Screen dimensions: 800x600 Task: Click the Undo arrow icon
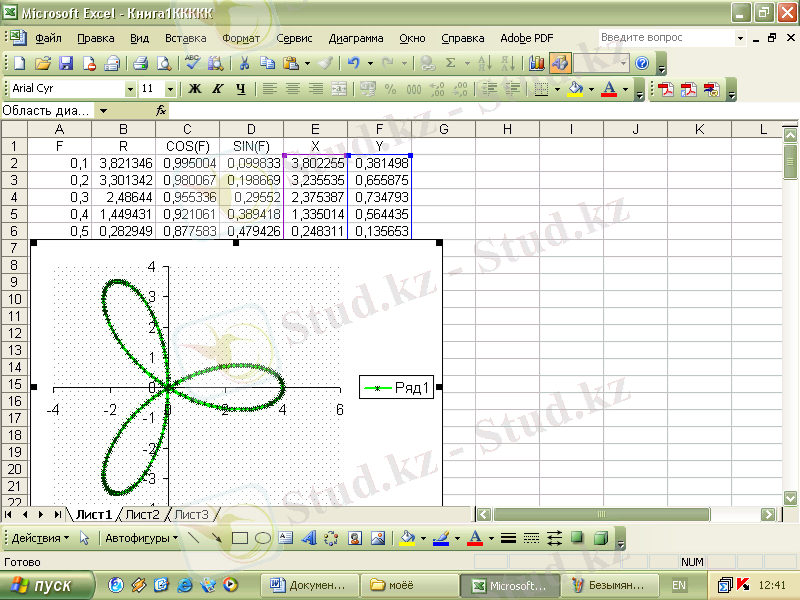coord(353,63)
